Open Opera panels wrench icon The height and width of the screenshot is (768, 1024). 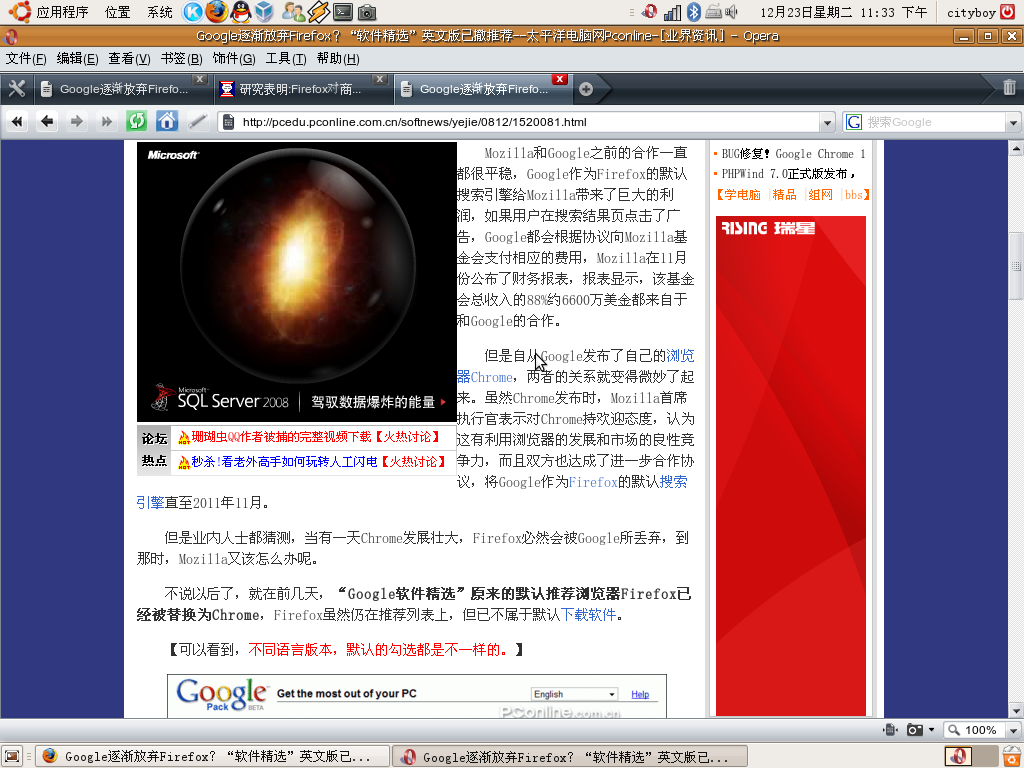17,88
